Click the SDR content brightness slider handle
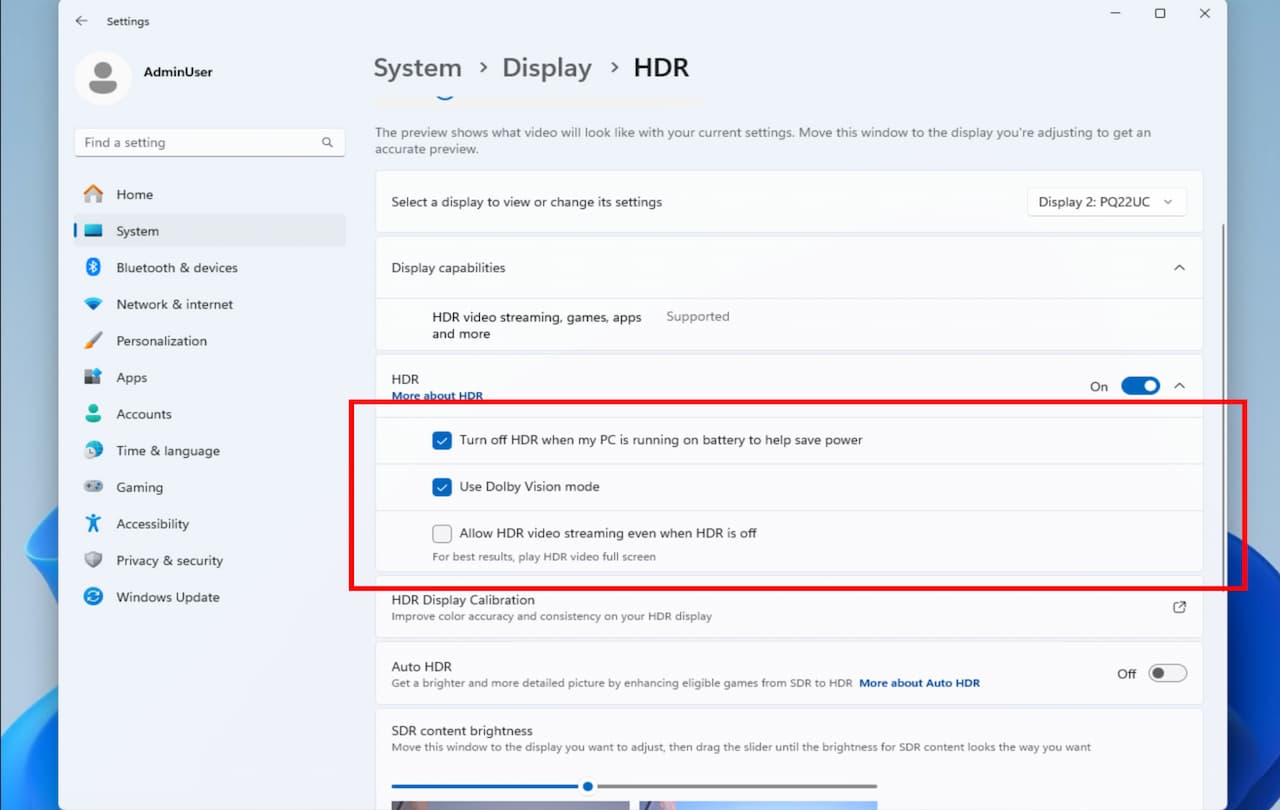This screenshot has height=810, width=1280. pos(588,786)
